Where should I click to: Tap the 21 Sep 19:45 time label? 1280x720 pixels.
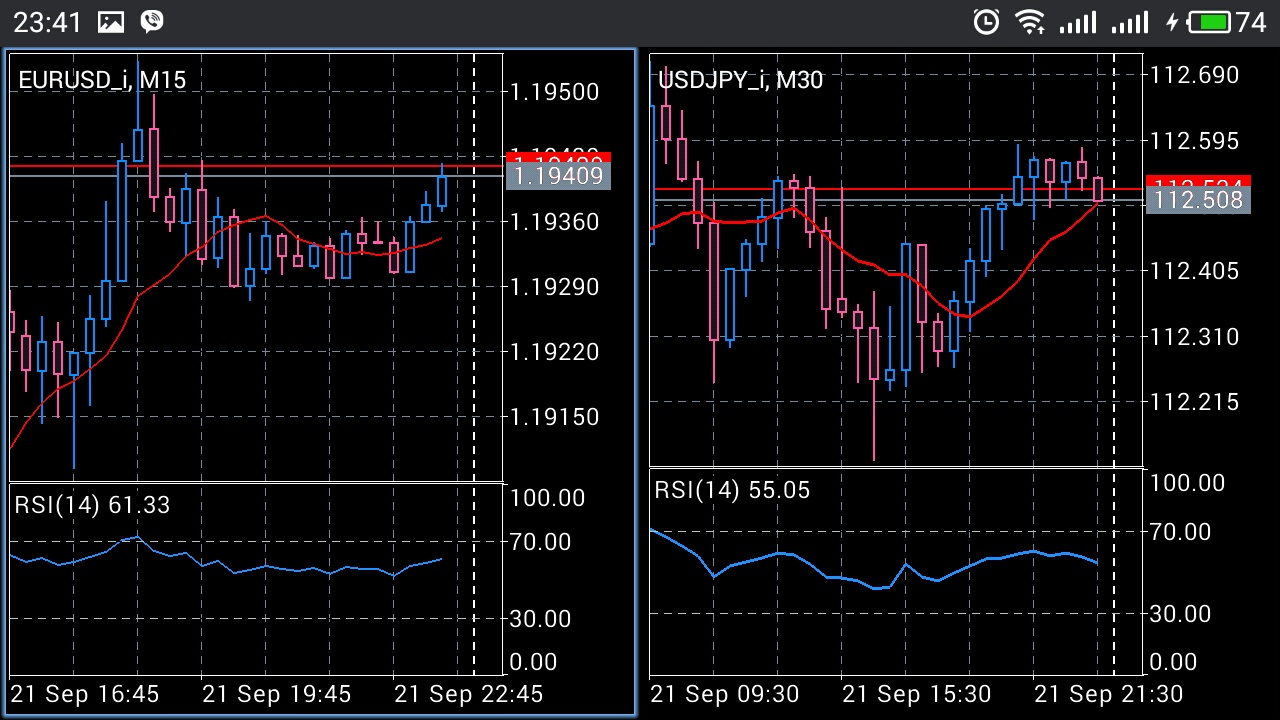[277, 694]
